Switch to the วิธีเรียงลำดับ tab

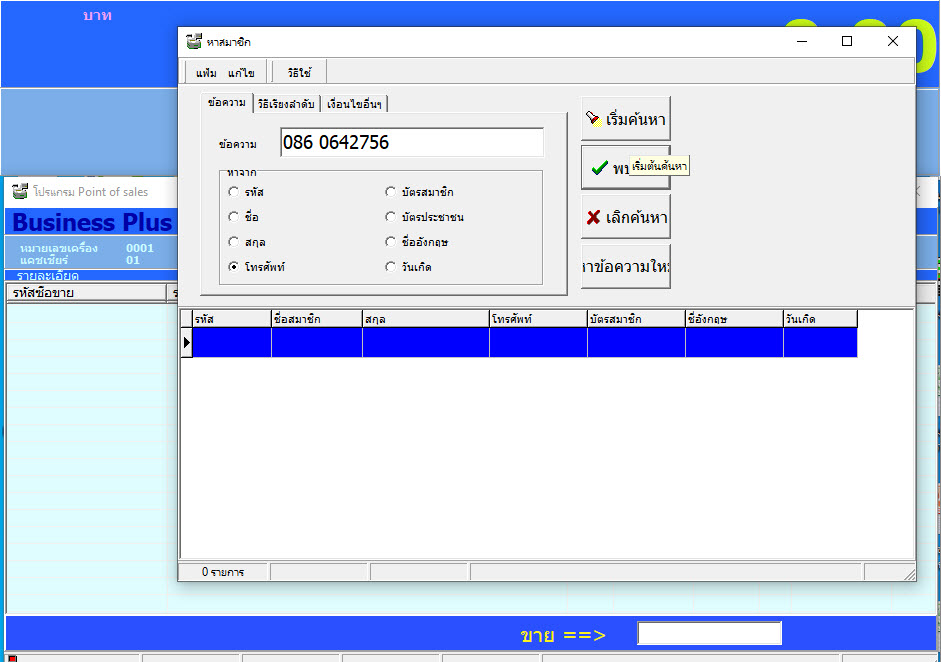(x=285, y=104)
